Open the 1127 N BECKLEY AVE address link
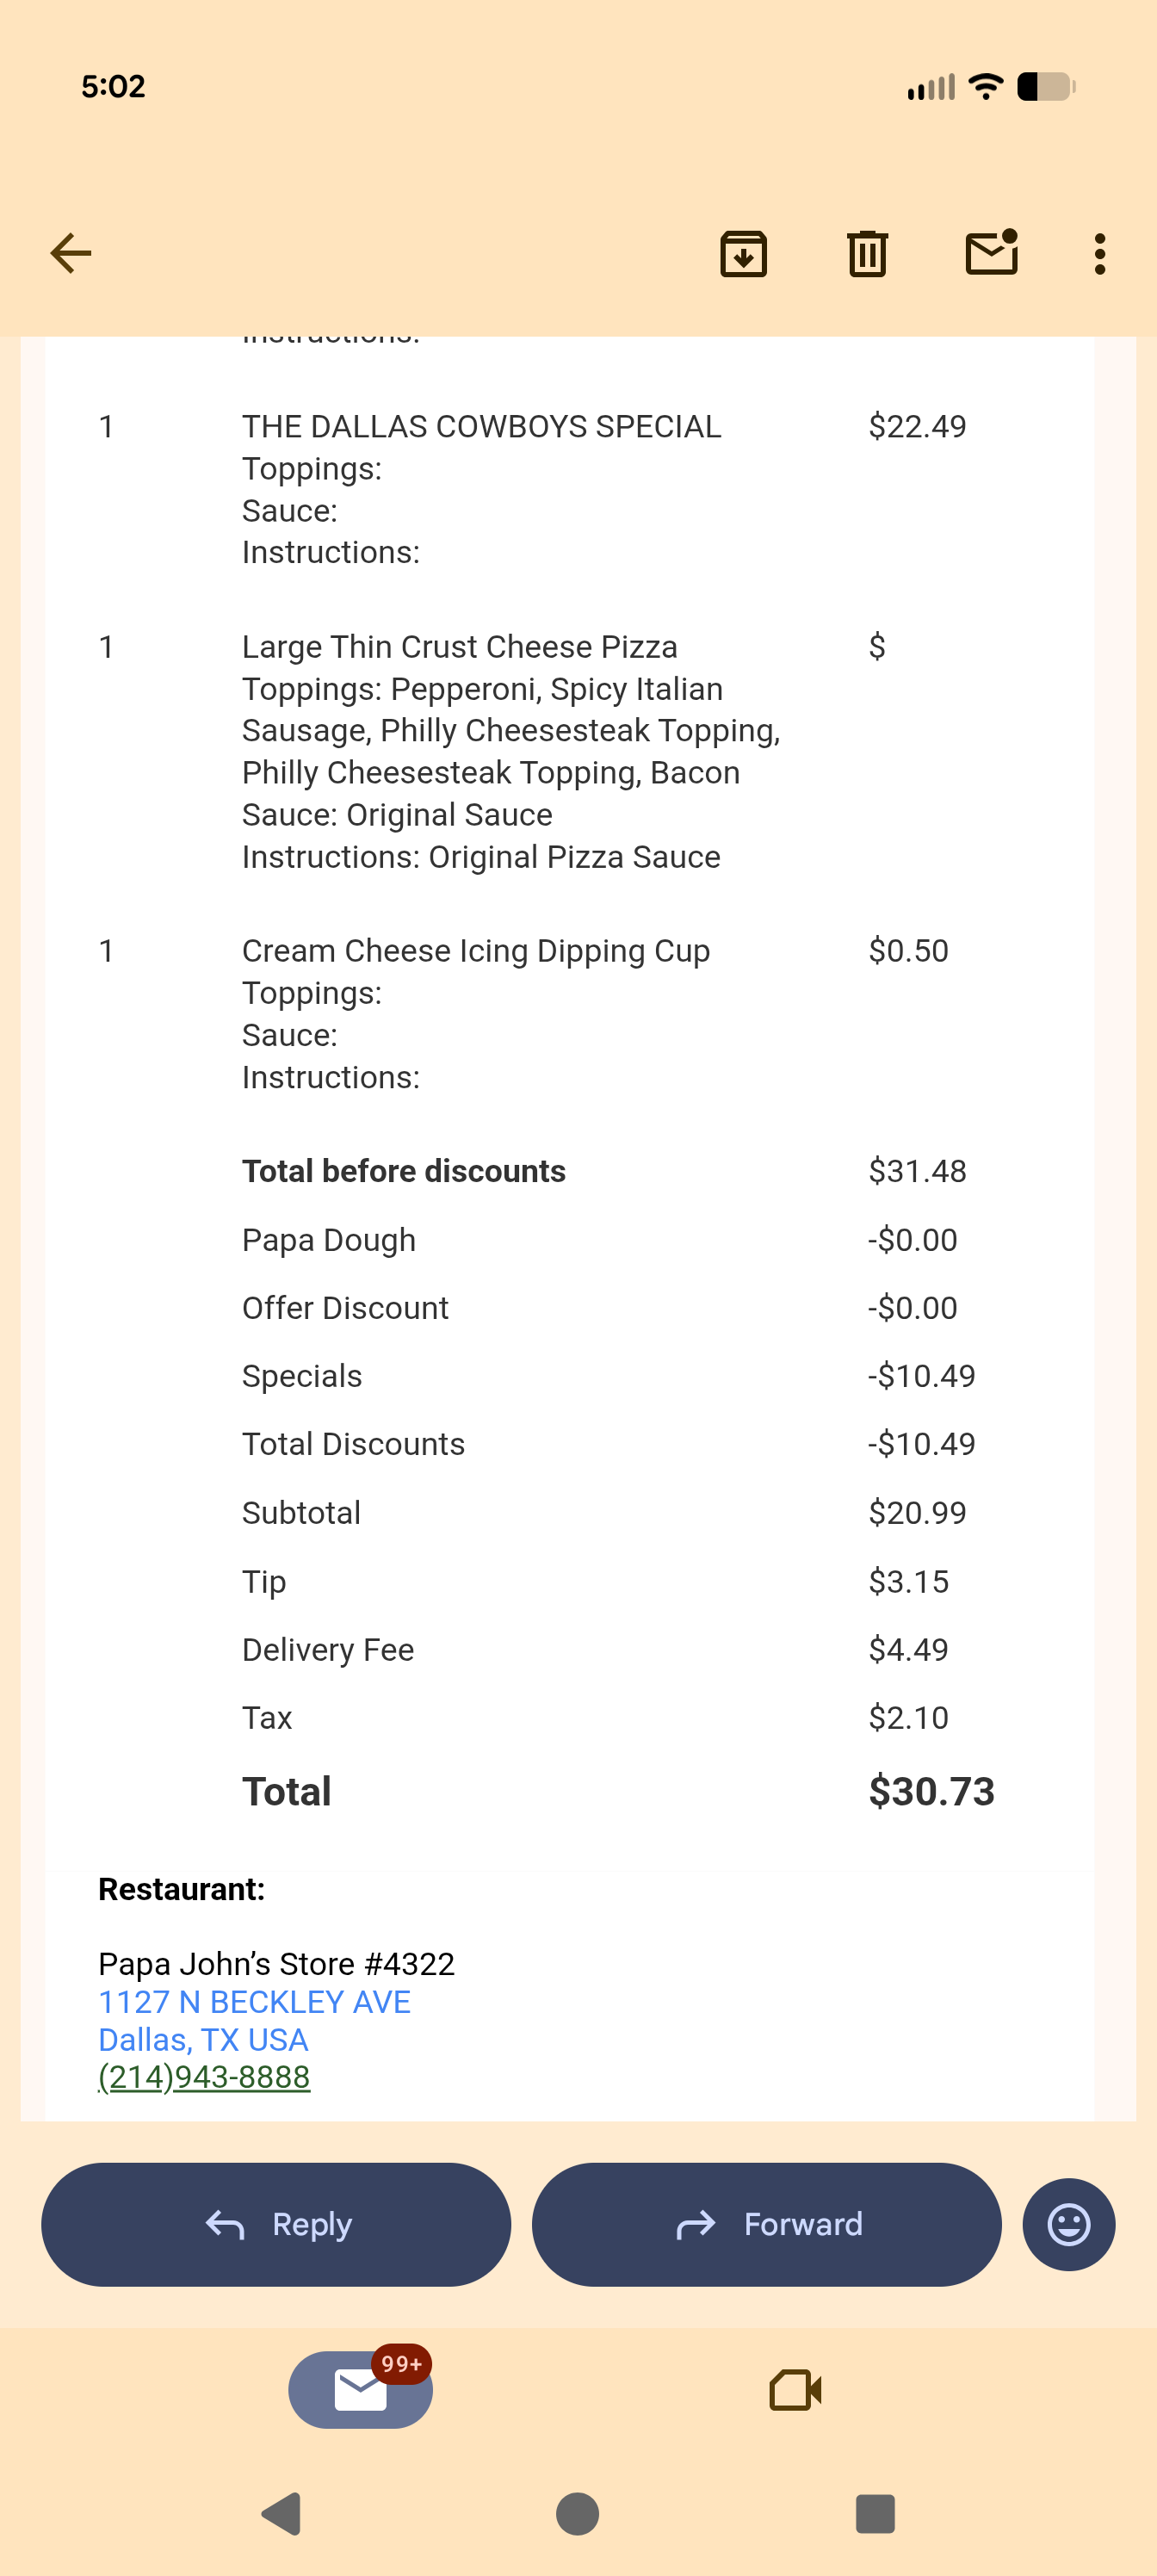Viewport: 1157px width, 2576px height. click(x=254, y=2002)
